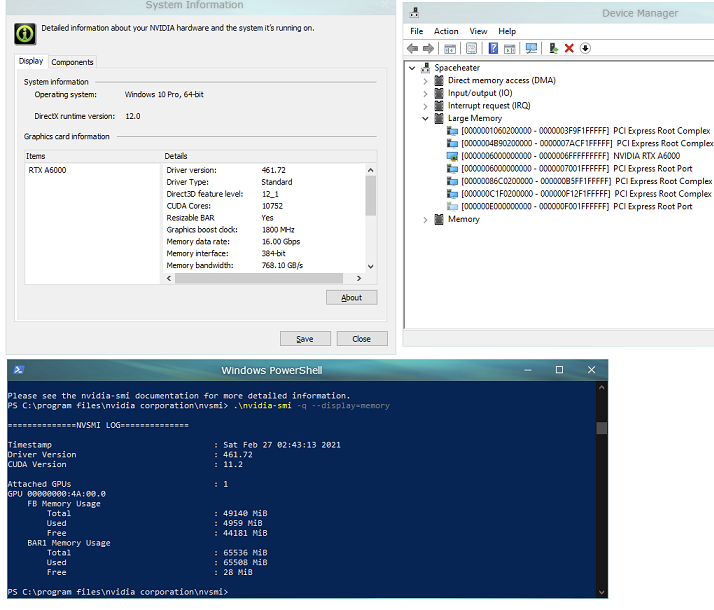Toggle the action pane toolbar icon
Viewport: 714px width, 610px height.
pyautogui.click(x=510, y=48)
